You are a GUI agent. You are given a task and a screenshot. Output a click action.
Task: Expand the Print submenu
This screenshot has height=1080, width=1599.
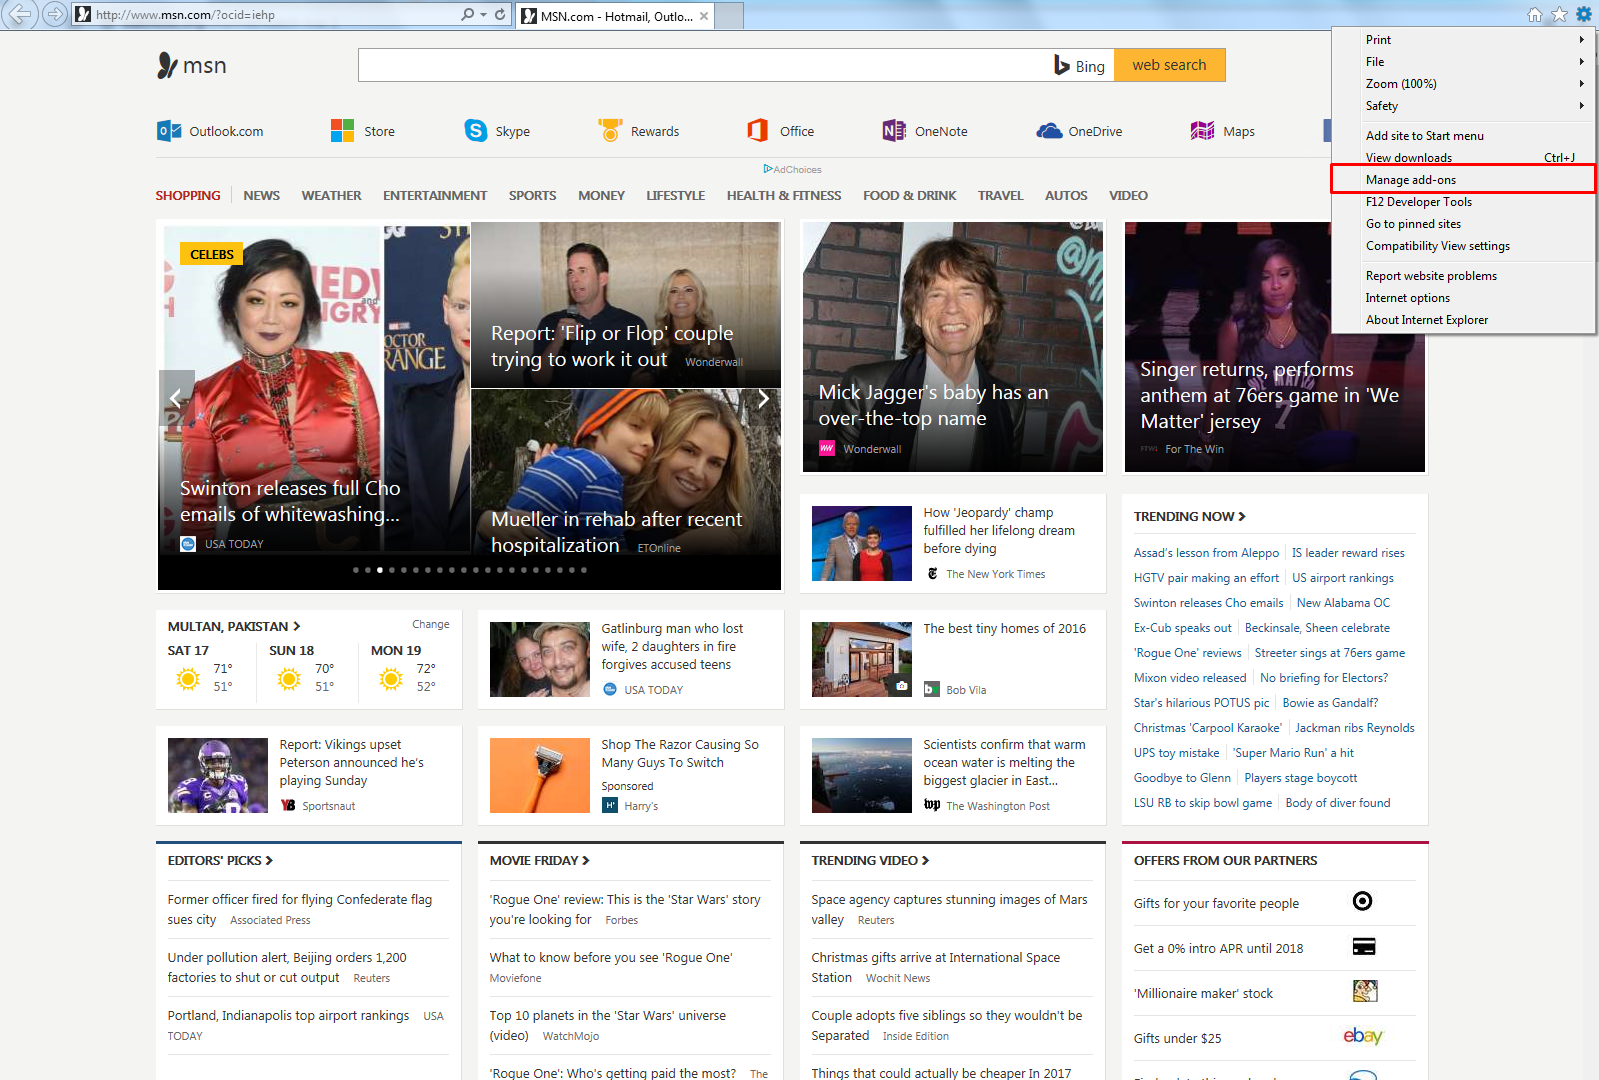click(1581, 40)
